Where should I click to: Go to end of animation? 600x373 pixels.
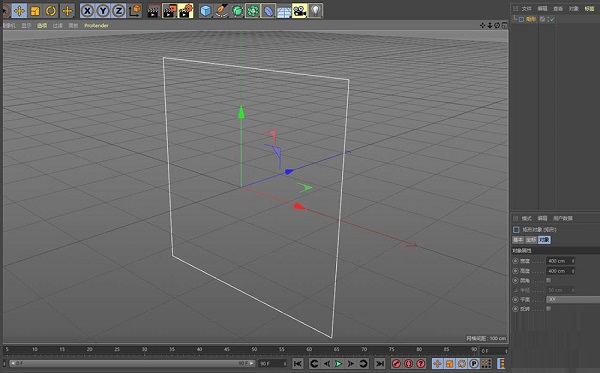[380, 363]
